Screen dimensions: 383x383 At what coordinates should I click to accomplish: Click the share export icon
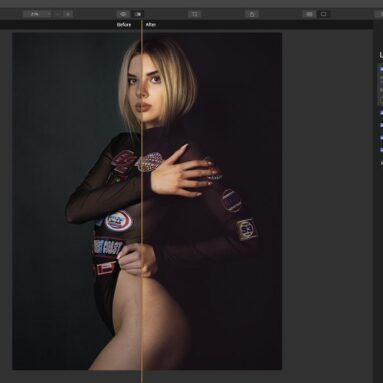pyautogui.click(x=252, y=14)
